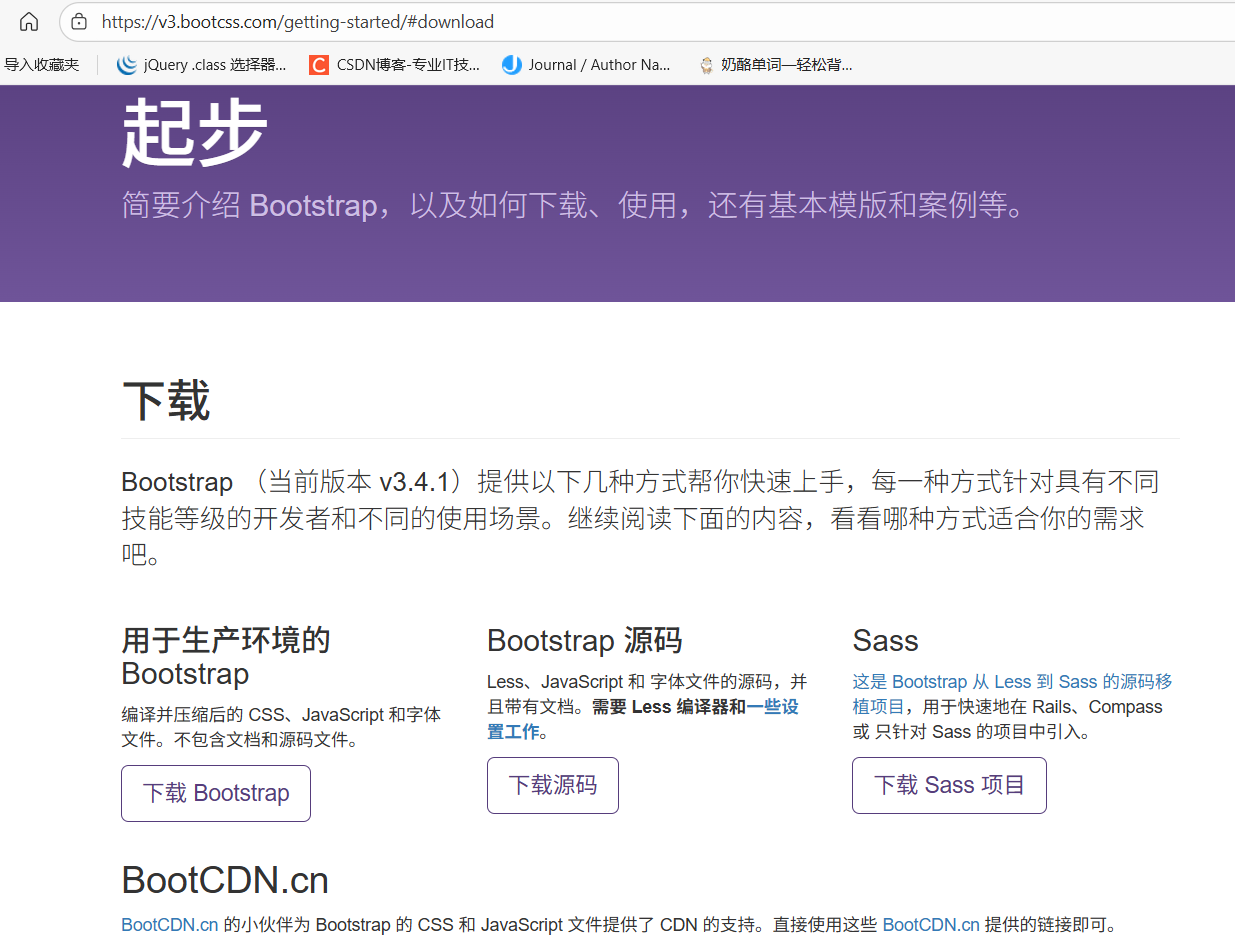Image resolution: width=1235 pixels, height=951 pixels.
Task: Click the Journal / Author Na... bookmark favicon
Action: (x=511, y=65)
